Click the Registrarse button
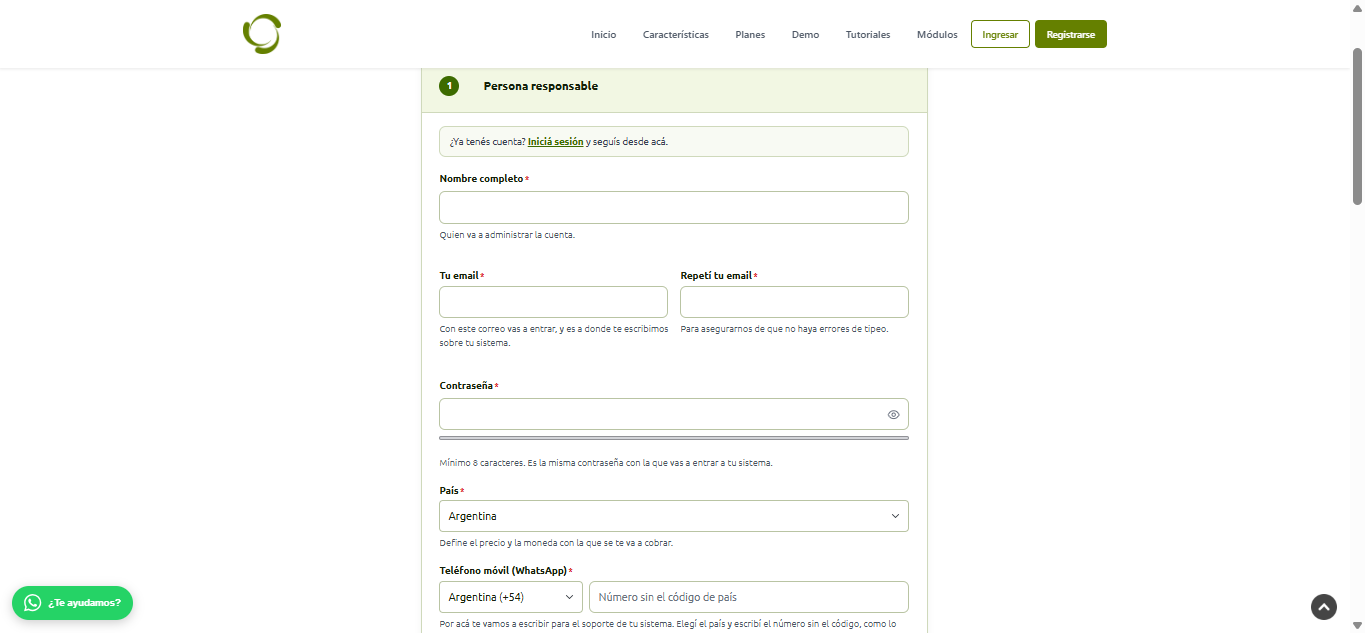1365x633 pixels. coord(1071,34)
